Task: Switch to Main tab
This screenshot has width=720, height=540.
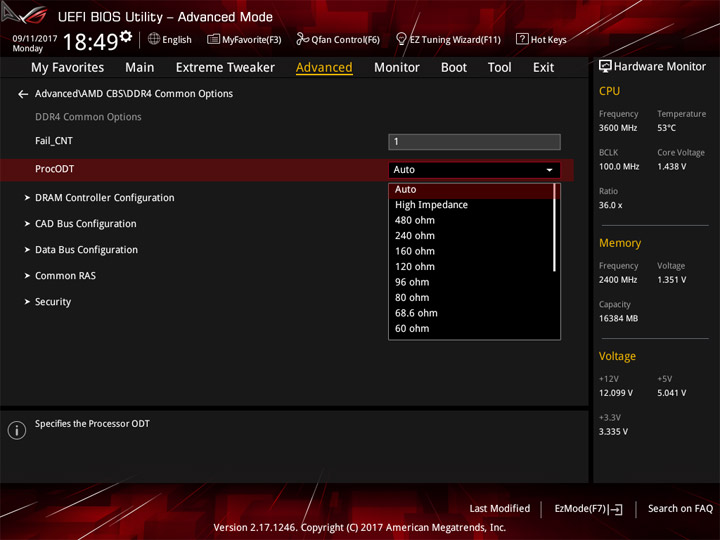Action: coord(140,68)
